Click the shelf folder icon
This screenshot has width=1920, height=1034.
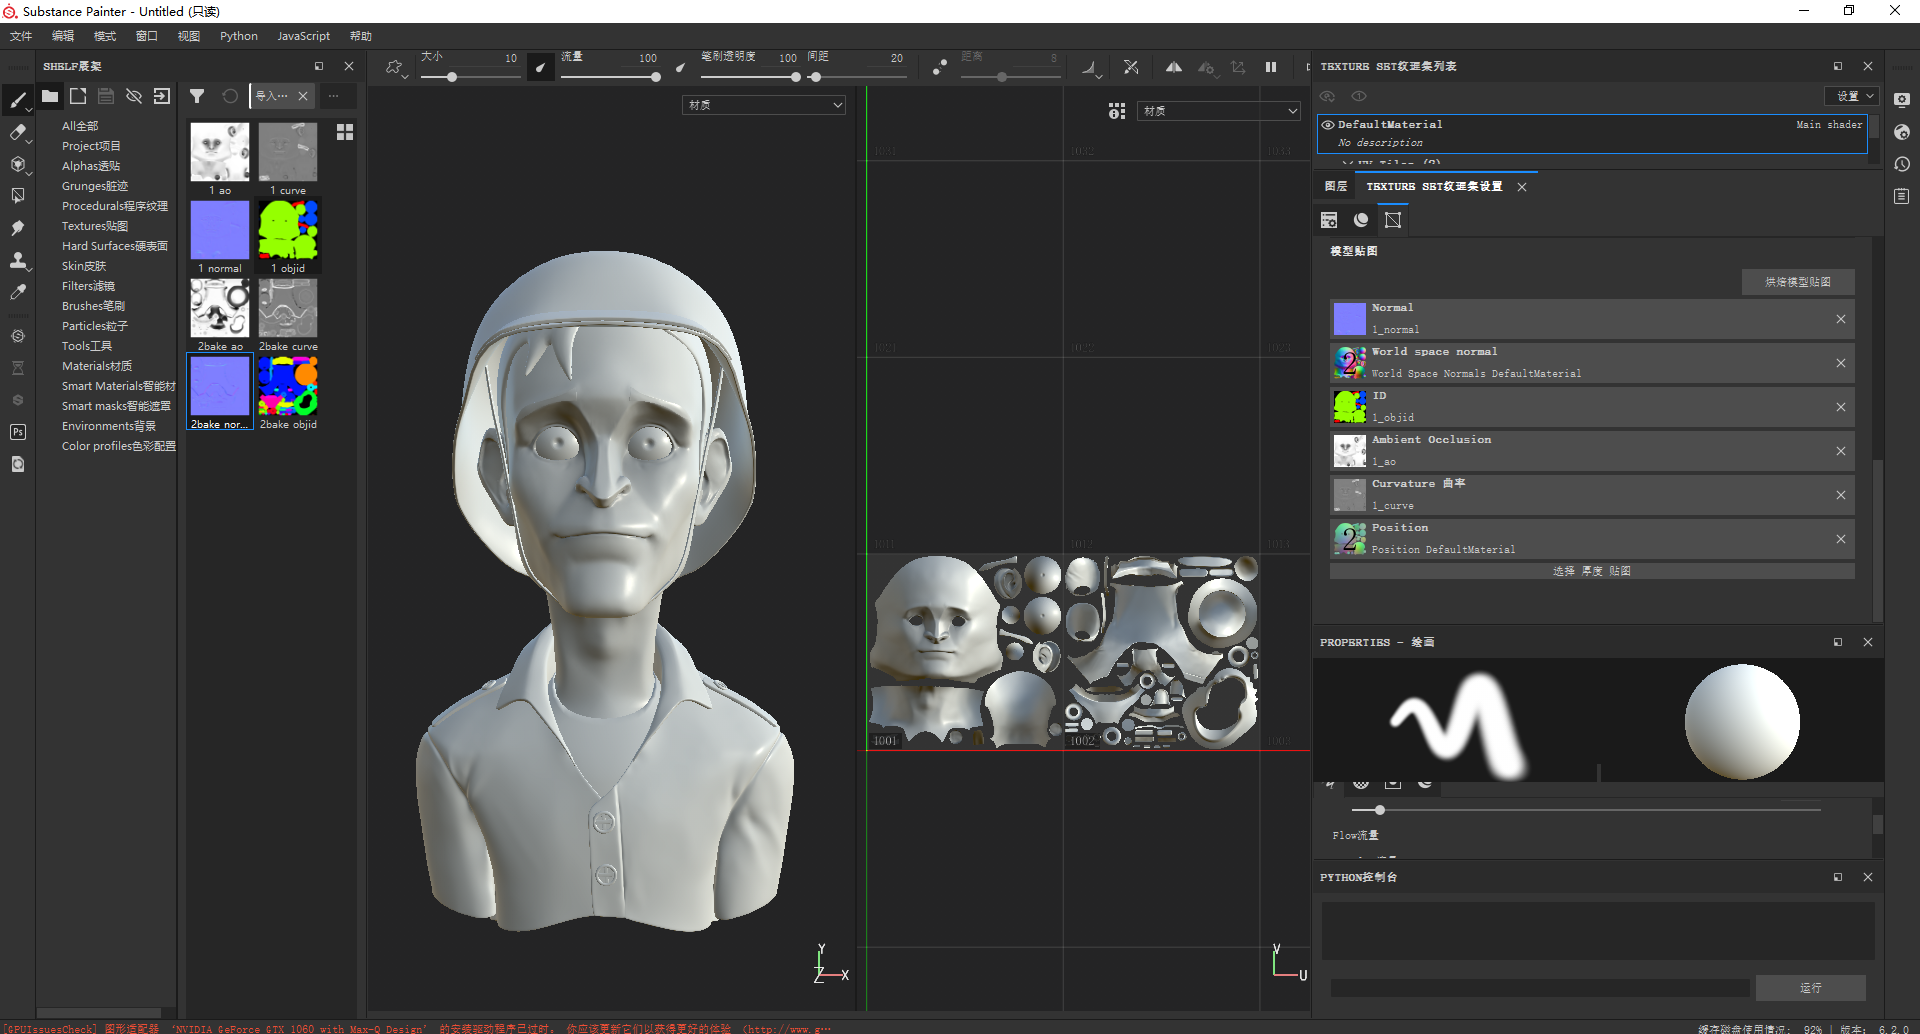tap(50, 96)
